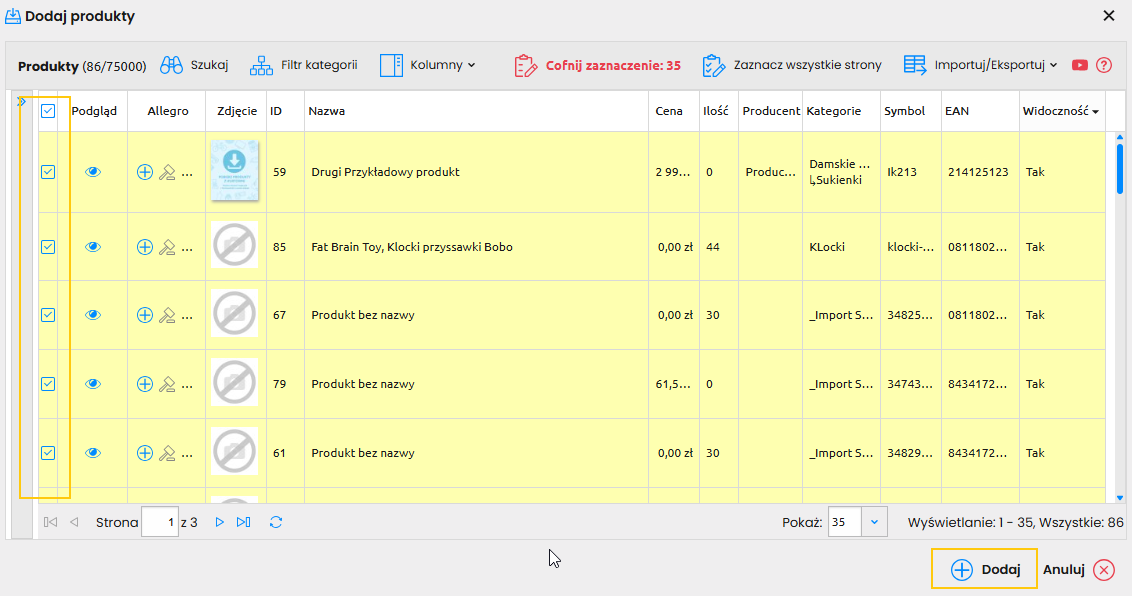
Task: Jump to the last page arrow
Action: 243,522
